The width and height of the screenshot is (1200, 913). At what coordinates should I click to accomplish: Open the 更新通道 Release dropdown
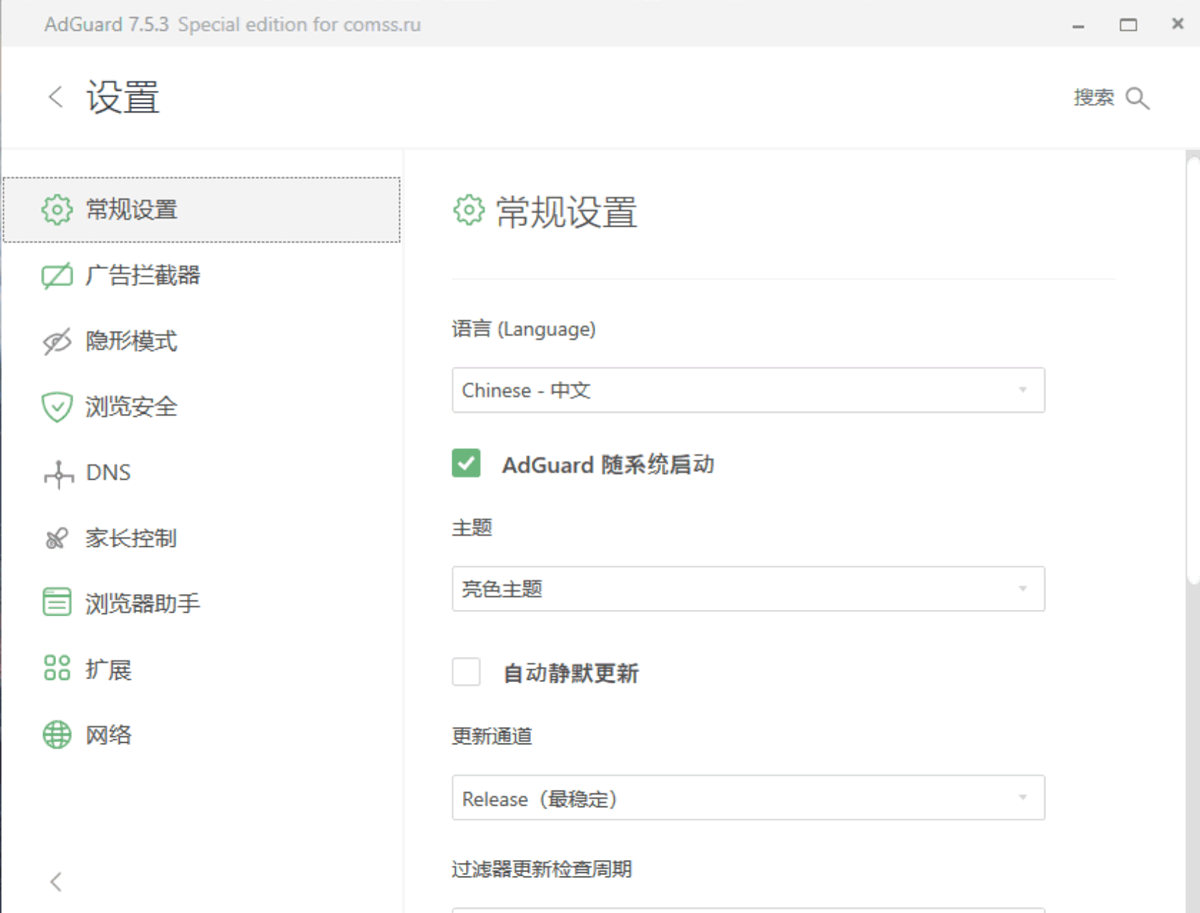(748, 798)
